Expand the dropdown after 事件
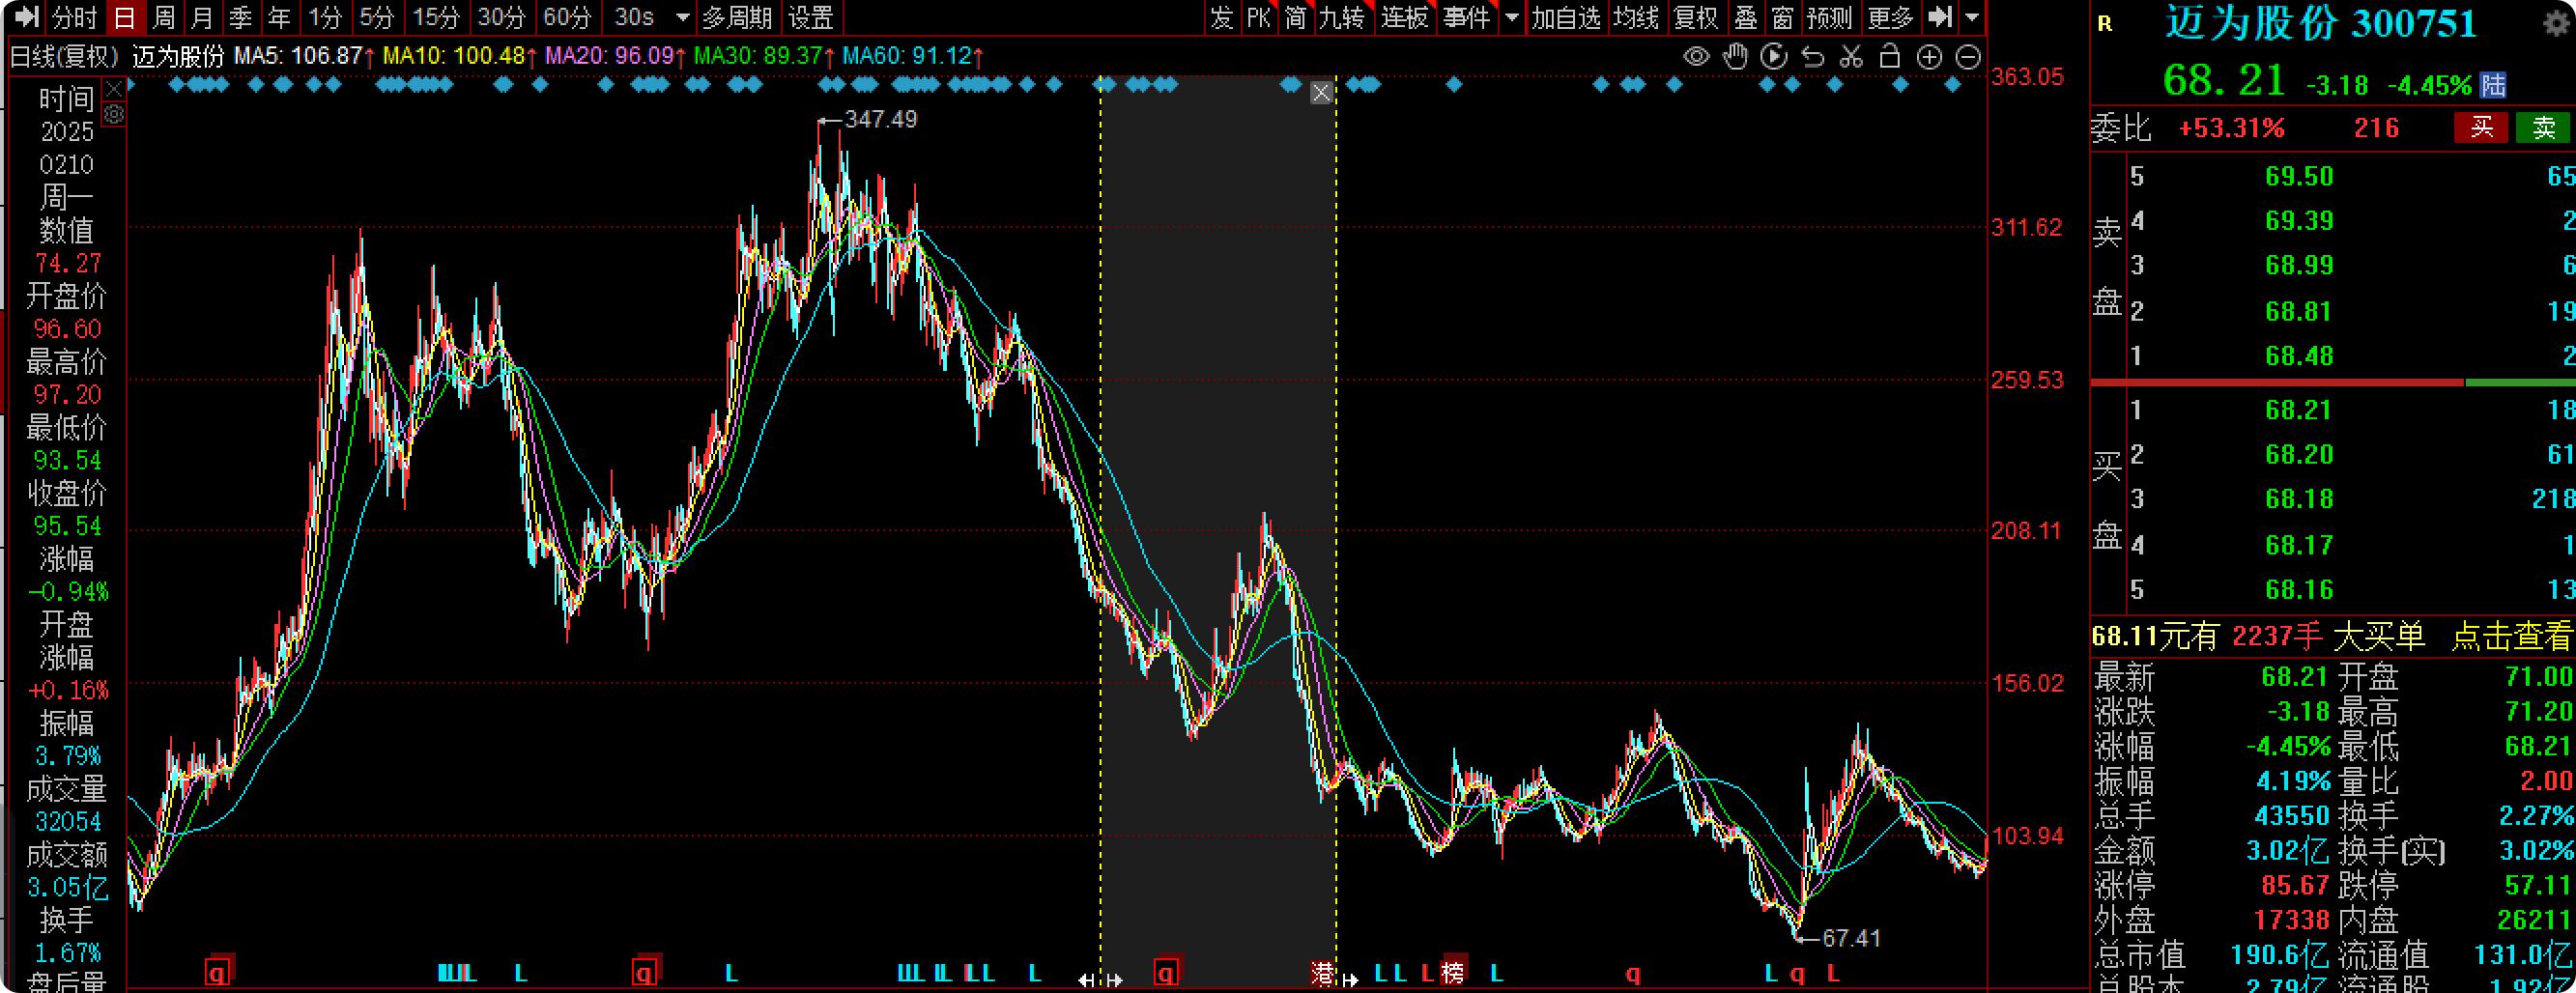 point(1512,17)
